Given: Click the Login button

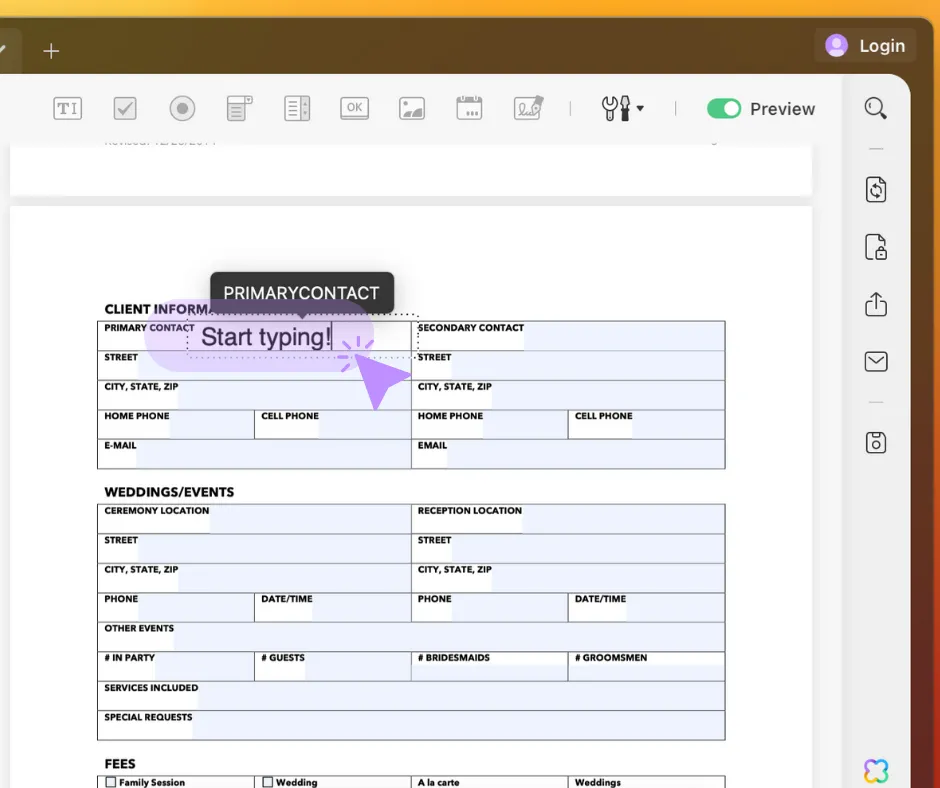Looking at the screenshot, I should (866, 45).
